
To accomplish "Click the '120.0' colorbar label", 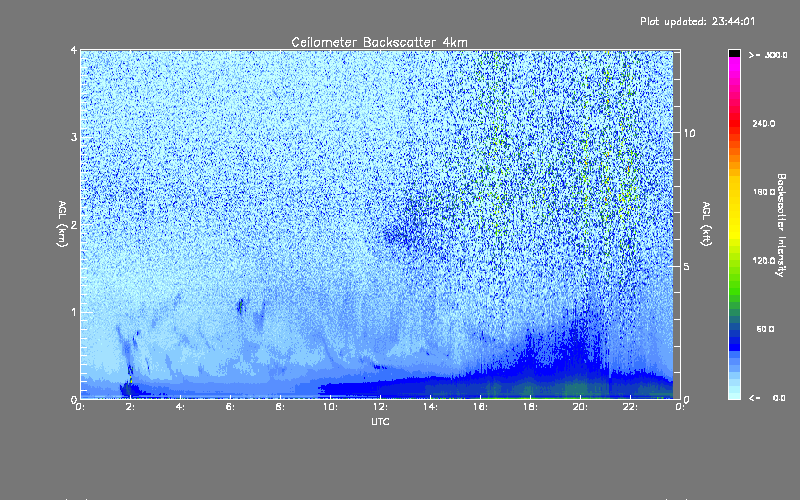I will (x=764, y=261).
